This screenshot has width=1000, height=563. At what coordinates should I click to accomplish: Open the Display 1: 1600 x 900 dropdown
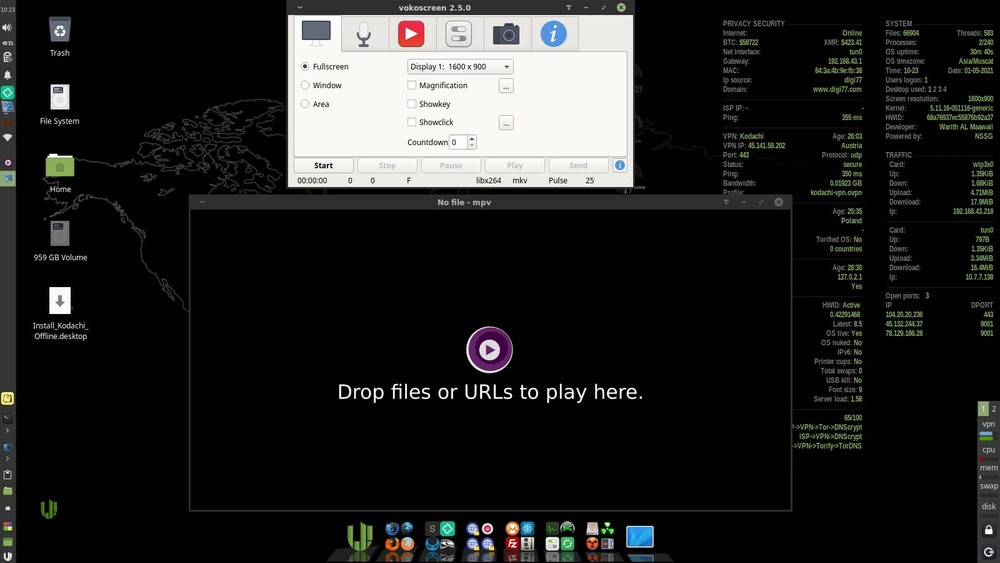pyautogui.click(x=460, y=67)
